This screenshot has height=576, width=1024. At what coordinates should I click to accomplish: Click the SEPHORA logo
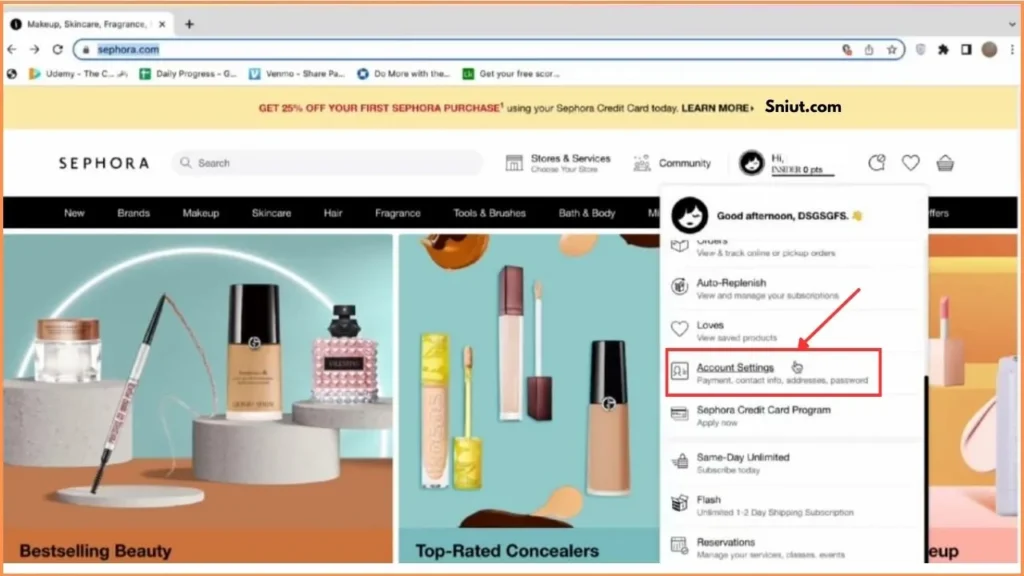tap(104, 163)
